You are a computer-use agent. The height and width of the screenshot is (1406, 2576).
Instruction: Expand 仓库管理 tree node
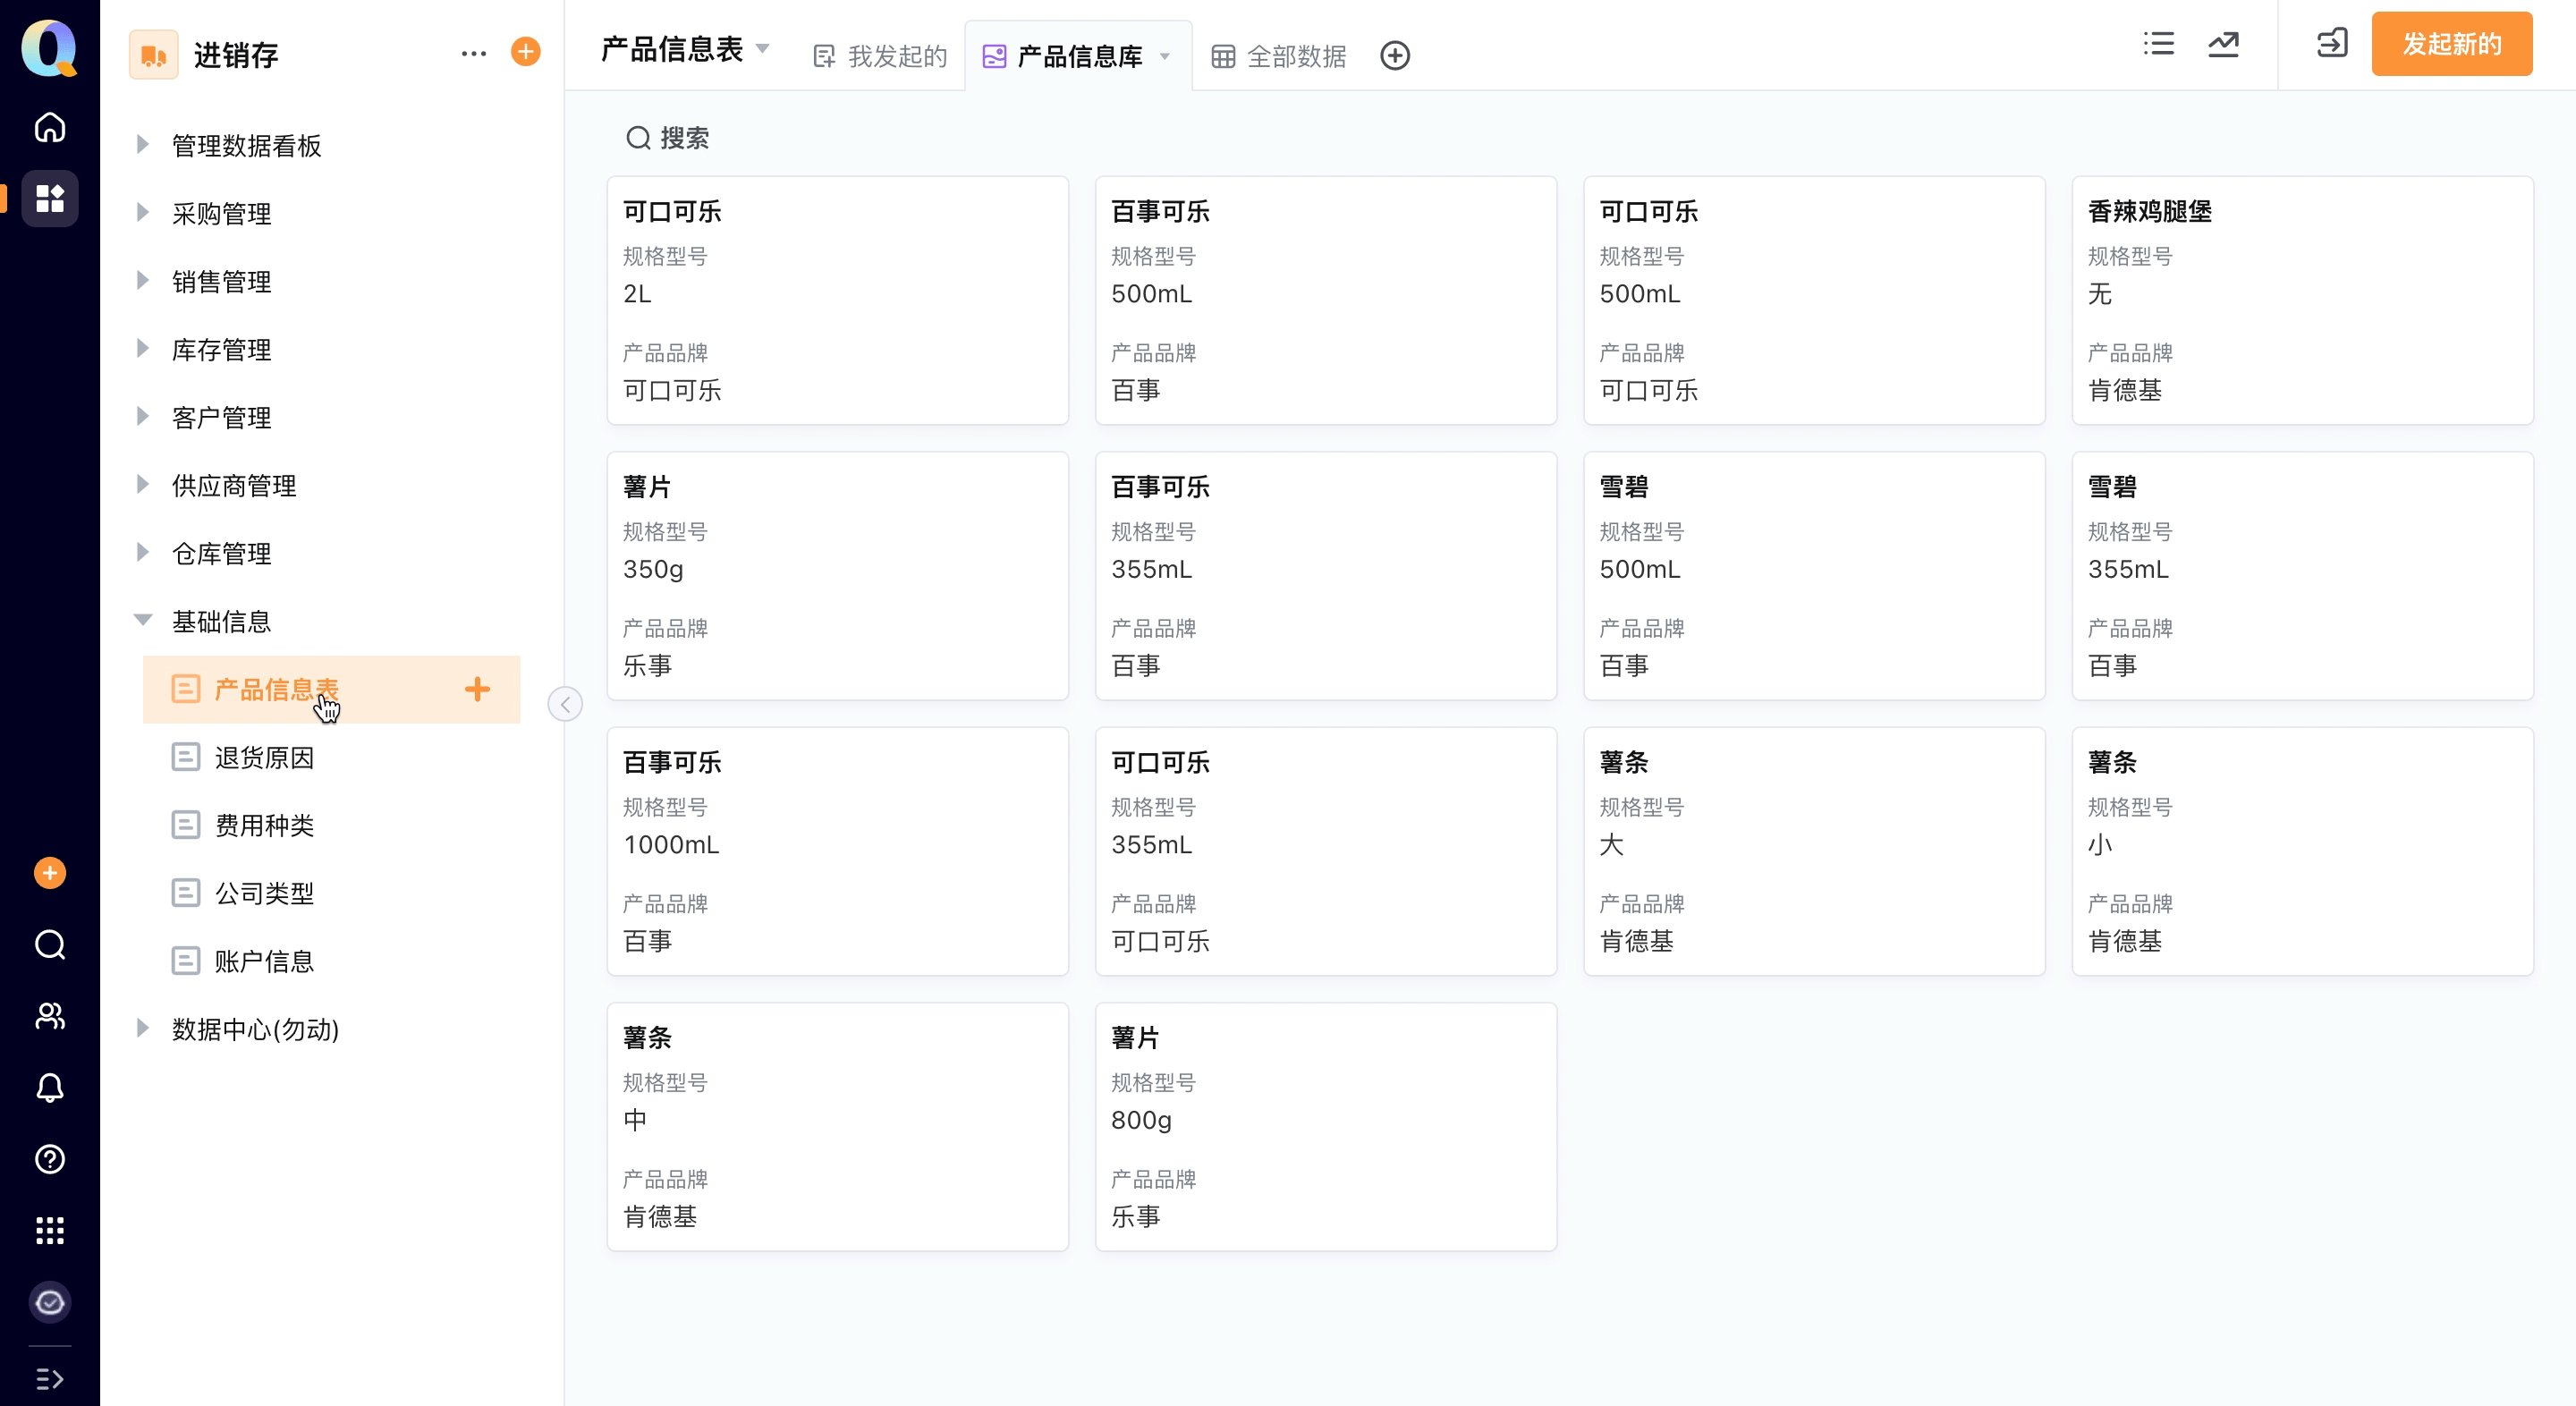pyautogui.click(x=142, y=553)
